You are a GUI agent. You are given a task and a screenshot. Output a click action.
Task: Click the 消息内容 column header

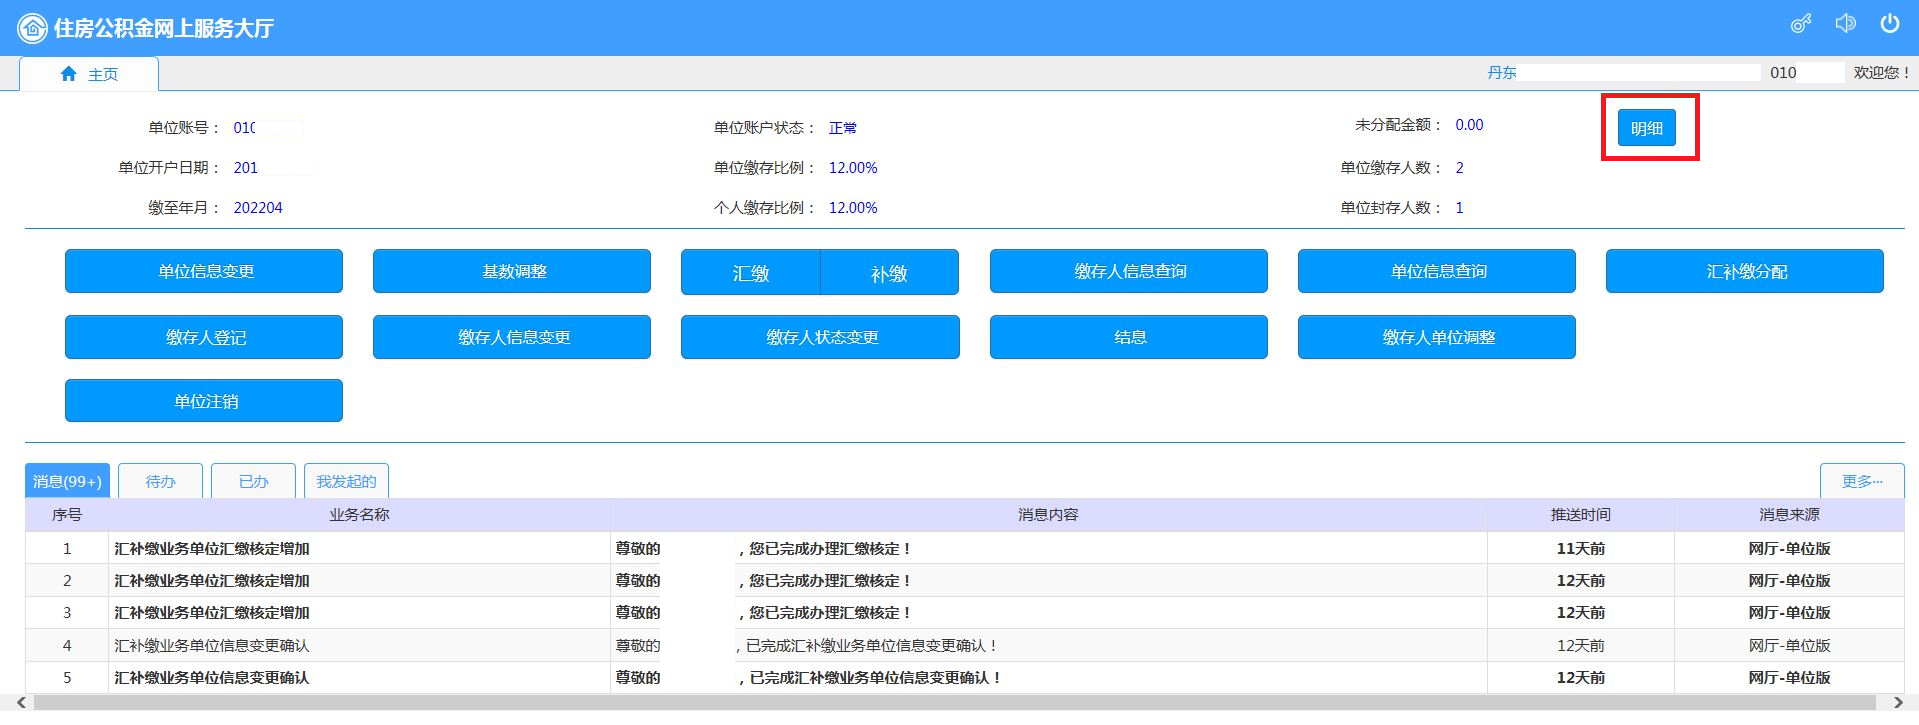tap(1048, 514)
